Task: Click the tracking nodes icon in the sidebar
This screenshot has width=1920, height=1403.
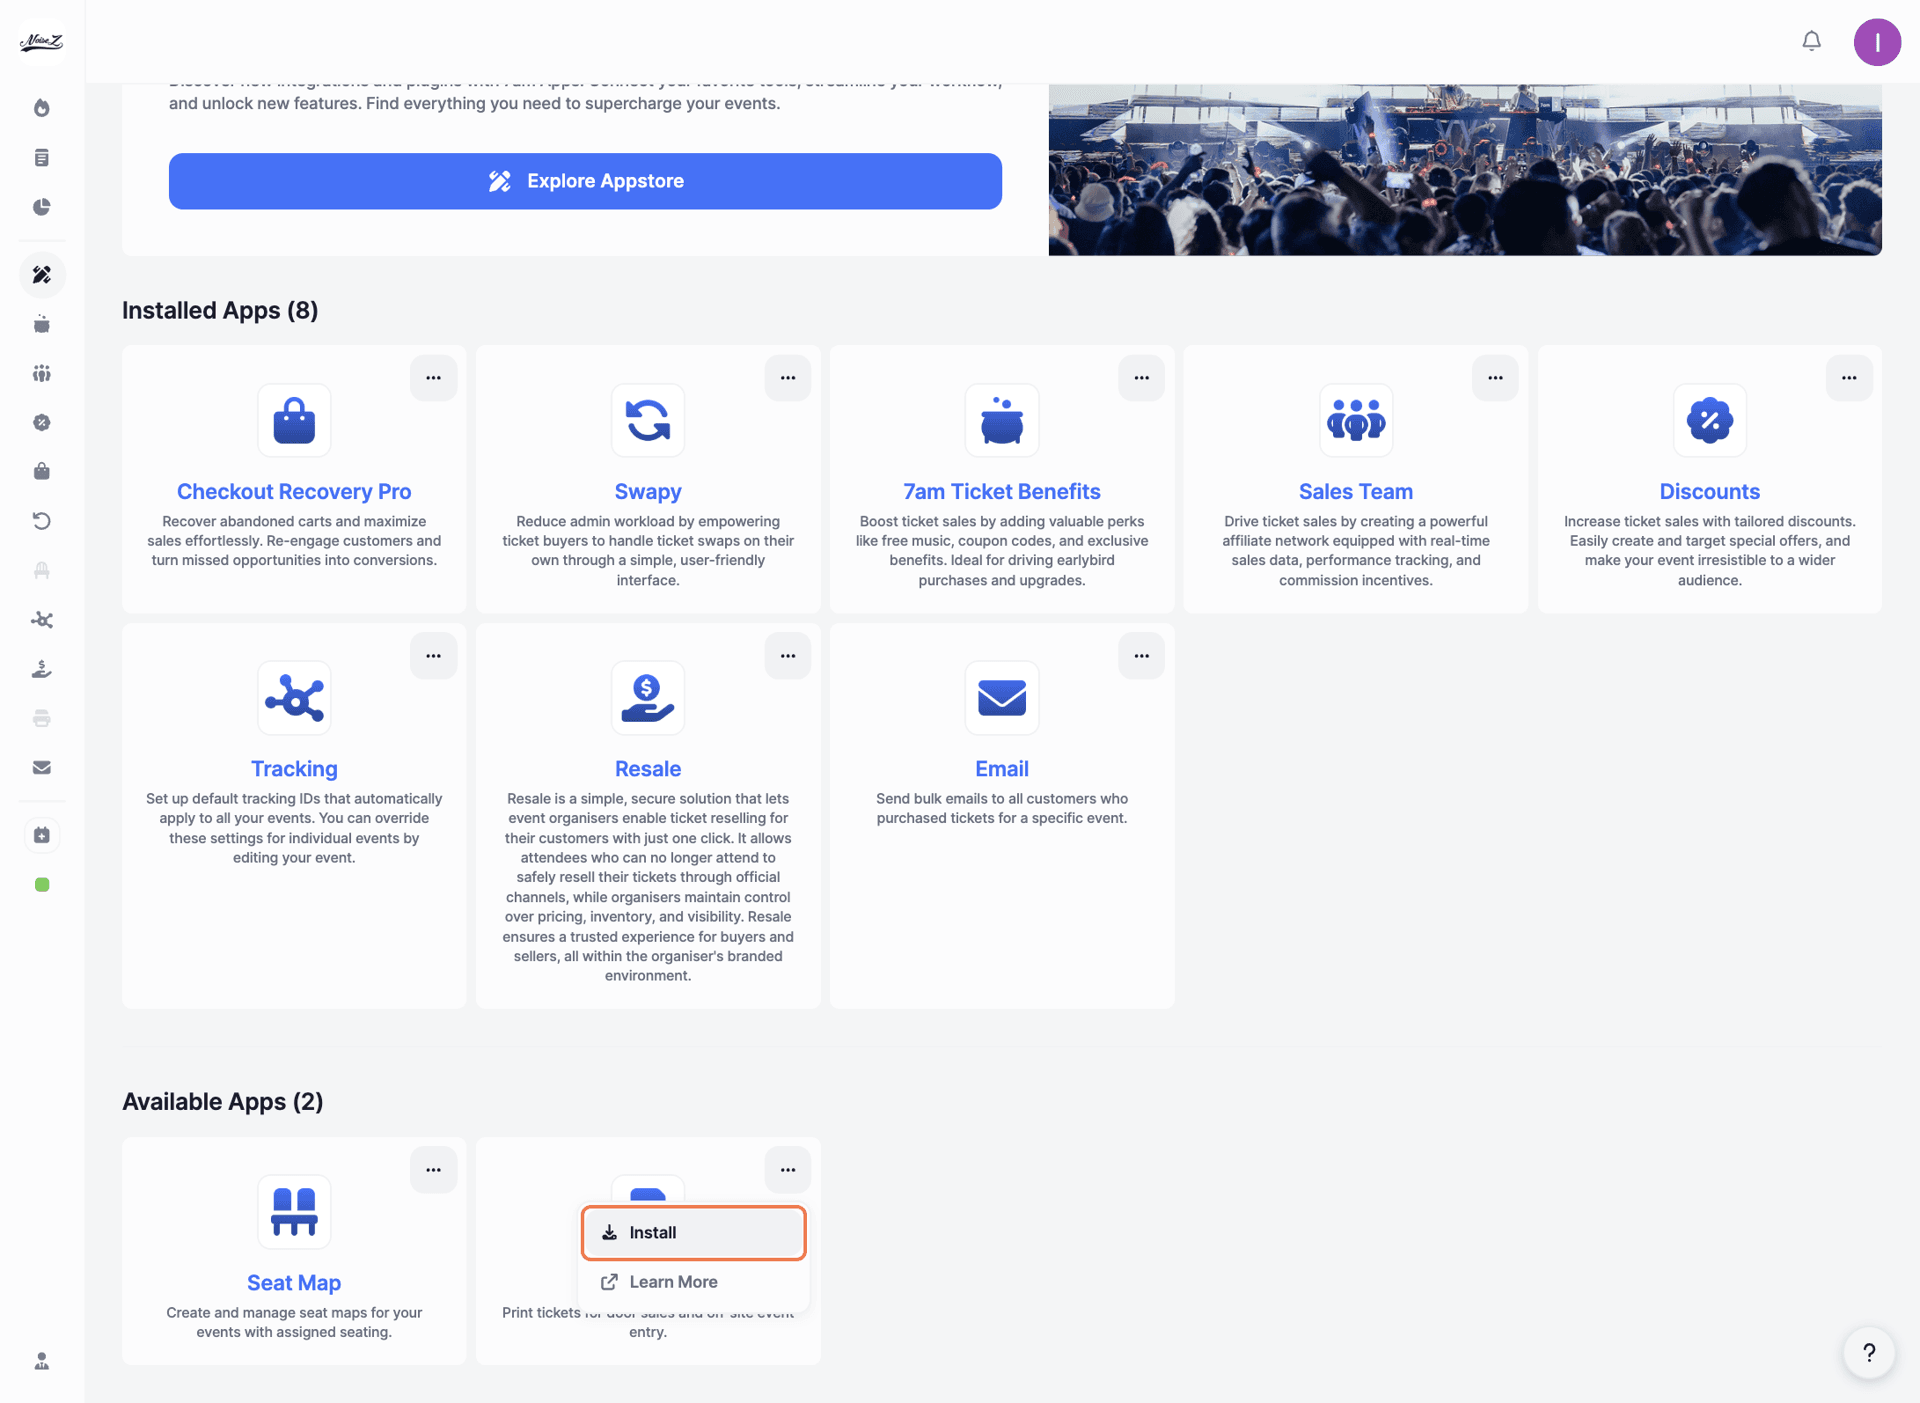Action: coord(42,620)
